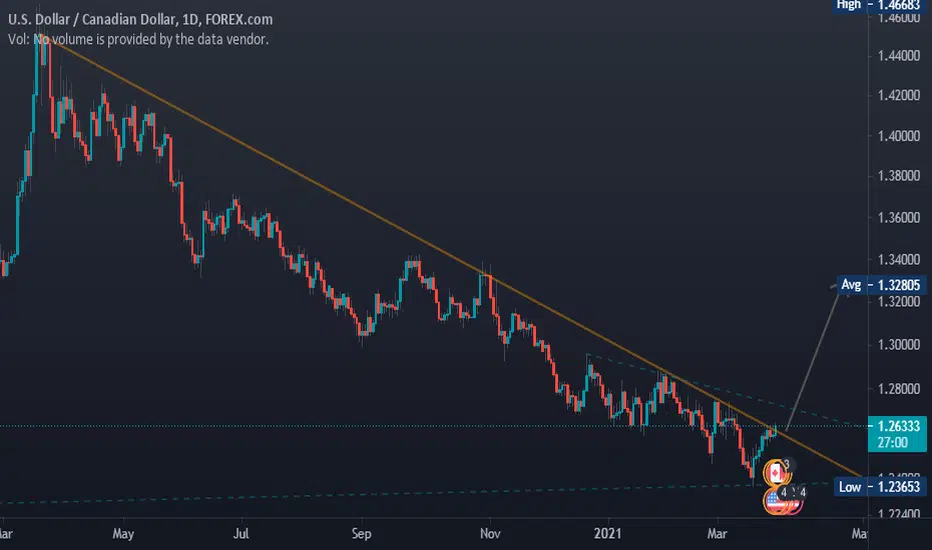Click the 1.30000 price axis label
Viewport: 932px width, 550px height.
899,345
